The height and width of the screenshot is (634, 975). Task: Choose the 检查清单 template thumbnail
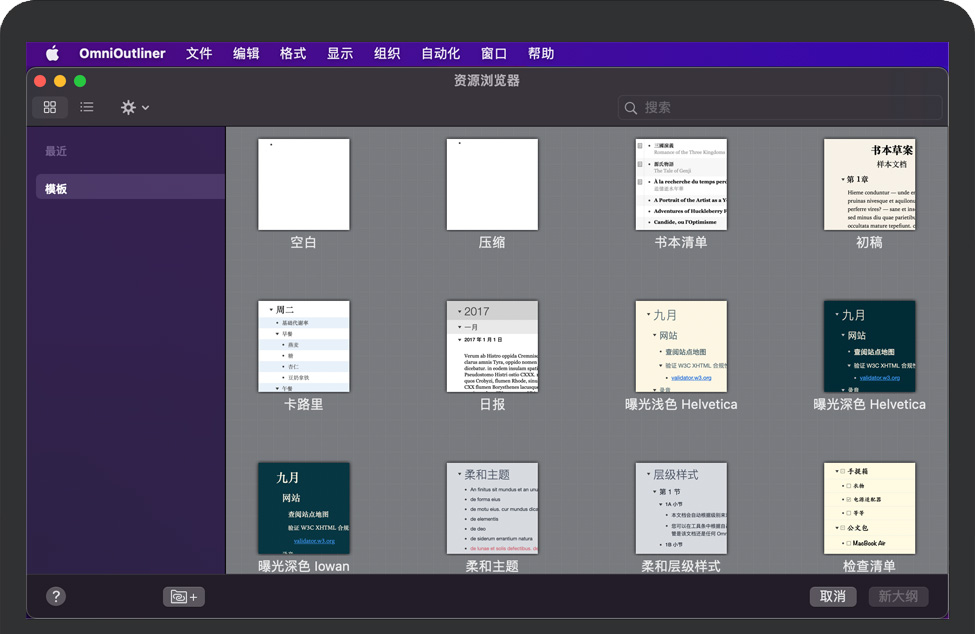(869, 508)
